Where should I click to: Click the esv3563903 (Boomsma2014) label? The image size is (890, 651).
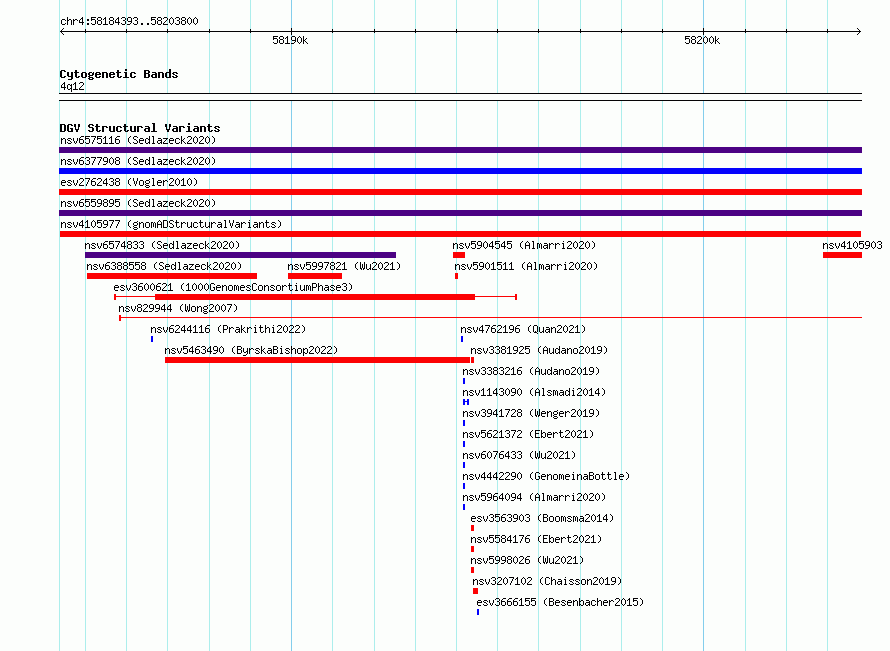coord(542,518)
